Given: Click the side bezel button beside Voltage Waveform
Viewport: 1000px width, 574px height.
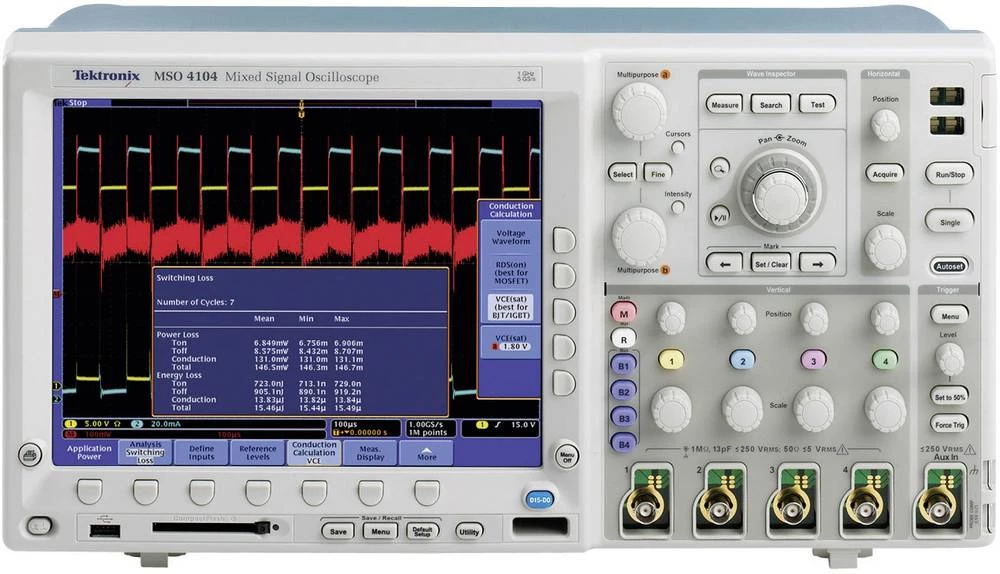Looking at the screenshot, I should coord(564,240).
